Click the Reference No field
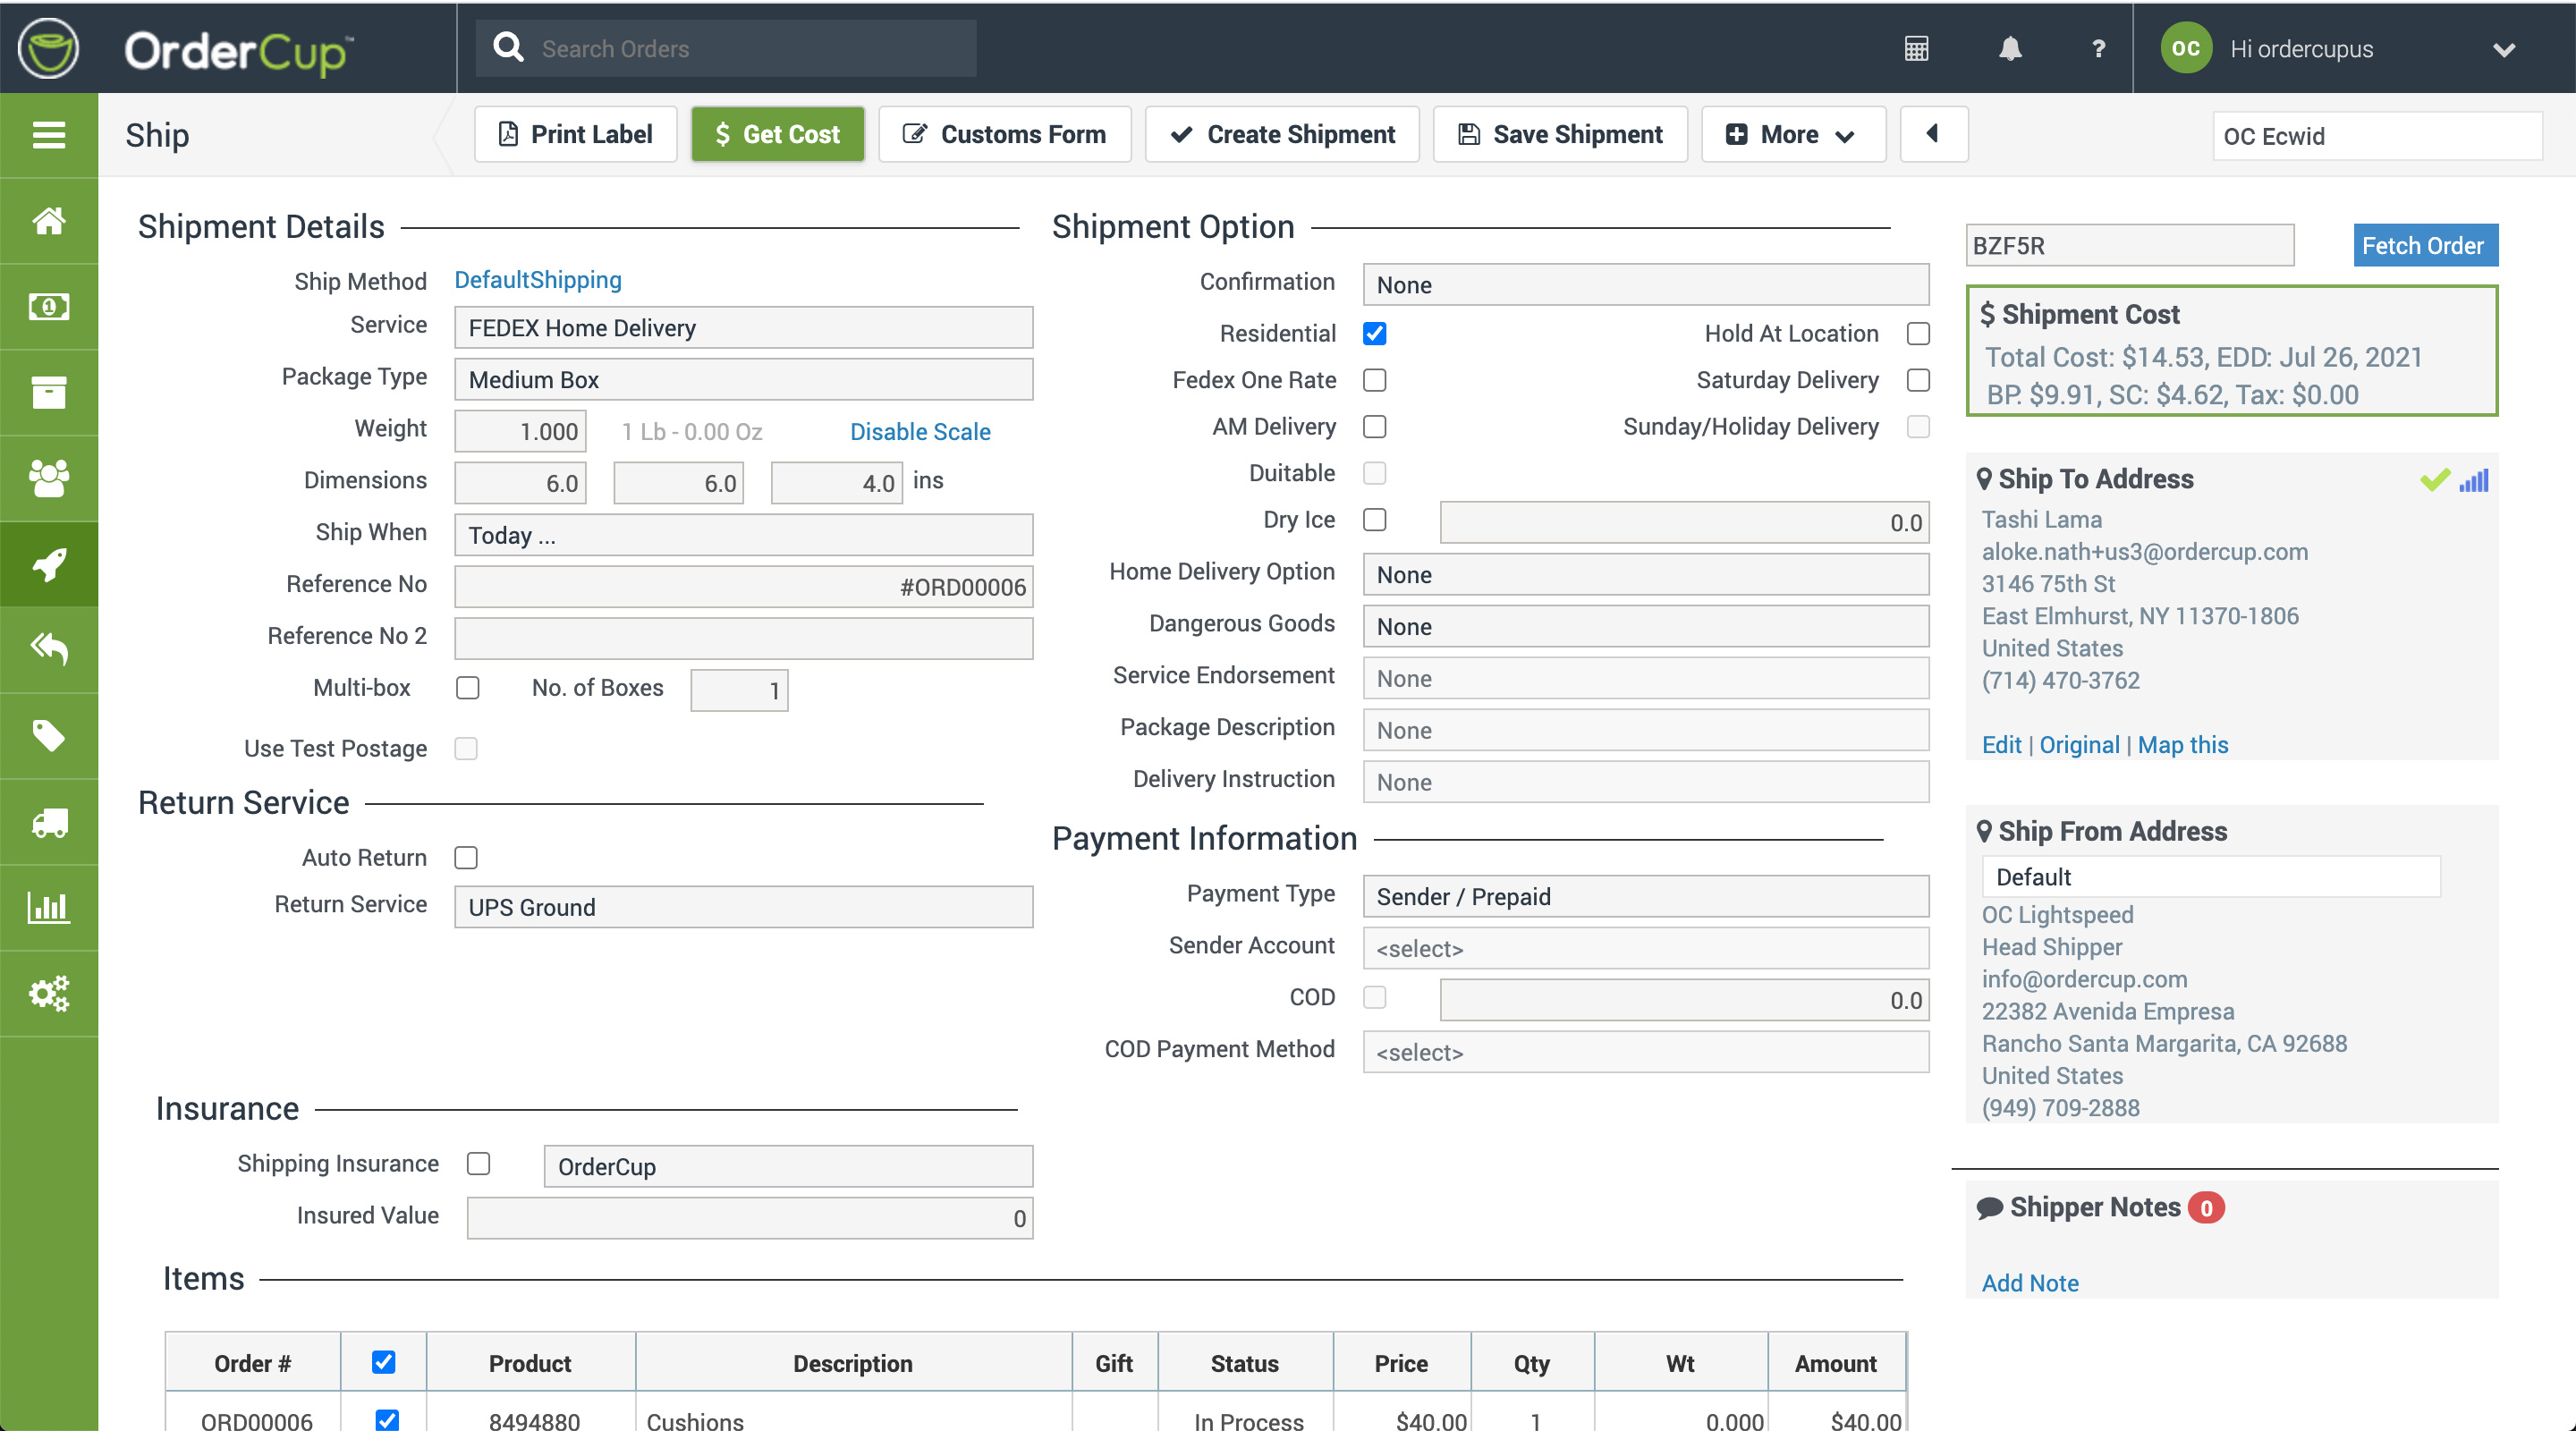Image resolution: width=2576 pixels, height=1431 pixels. [743, 587]
